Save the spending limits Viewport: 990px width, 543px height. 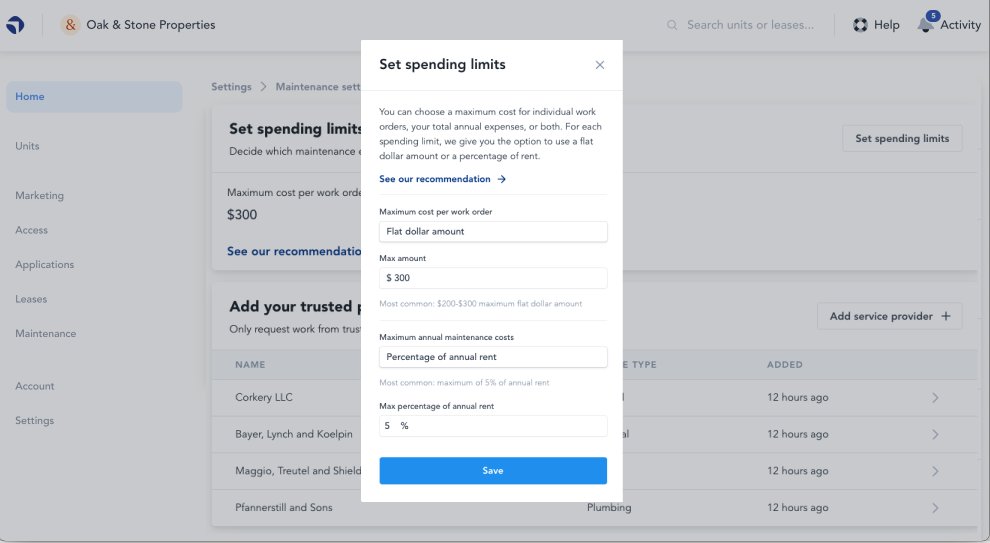click(493, 471)
